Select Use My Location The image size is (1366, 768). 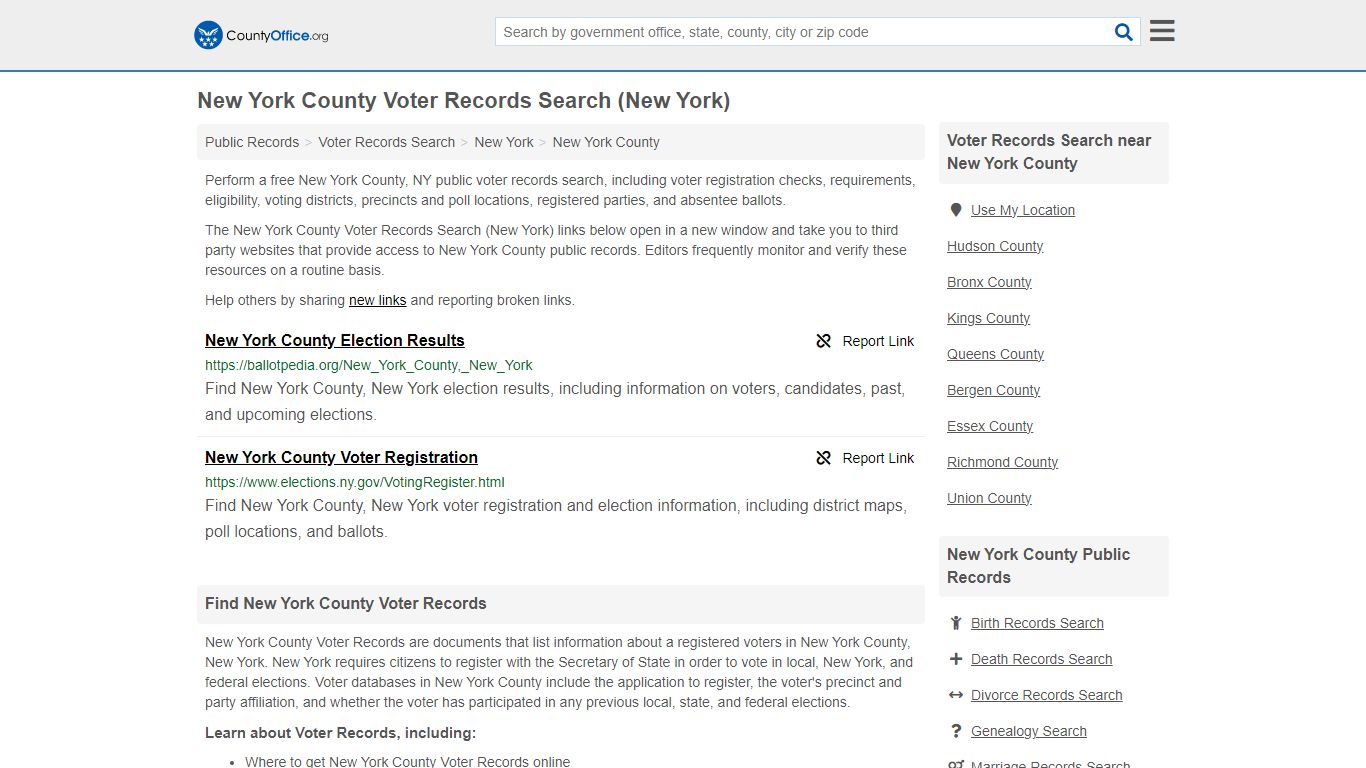(x=1023, y=210)
